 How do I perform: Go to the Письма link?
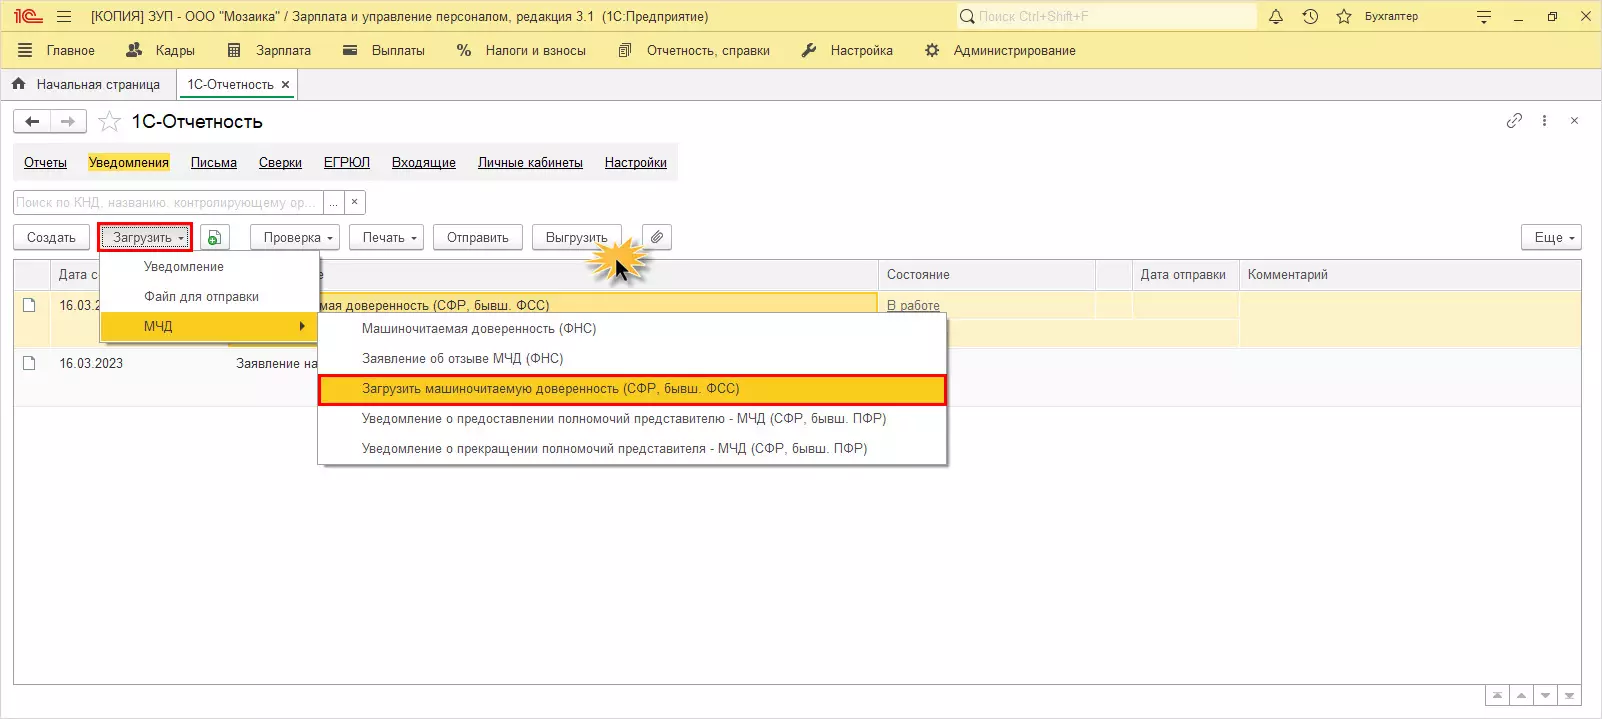pos(214,162)
